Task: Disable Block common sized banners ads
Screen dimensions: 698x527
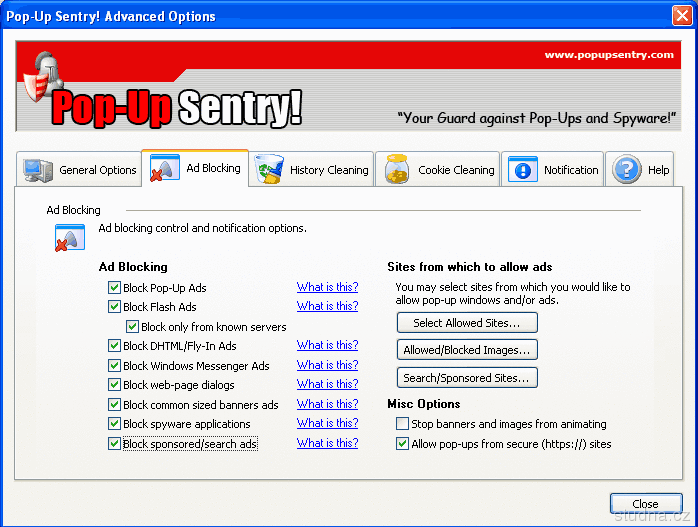Action: tap(114, 405)
